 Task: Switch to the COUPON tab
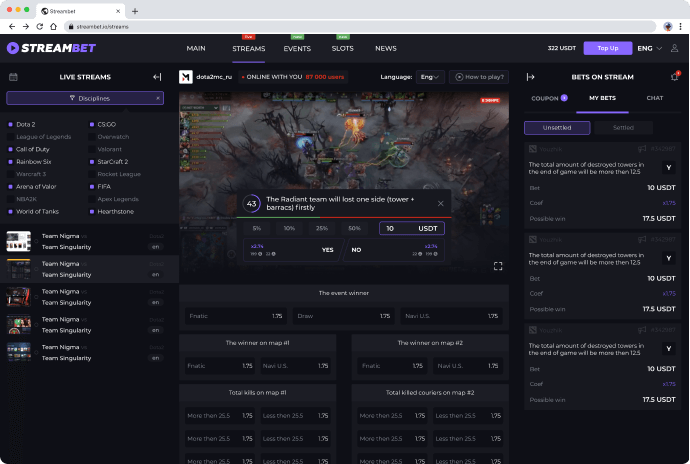[549, 98]
